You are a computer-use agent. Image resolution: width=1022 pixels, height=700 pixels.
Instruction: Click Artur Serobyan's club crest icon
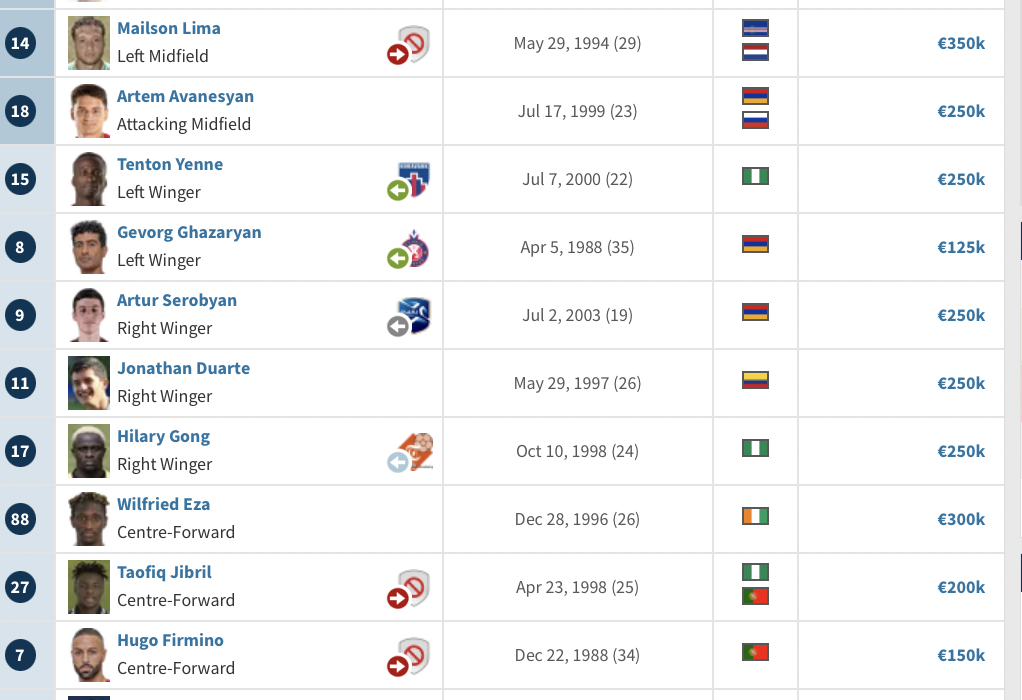tap(409, 316)
